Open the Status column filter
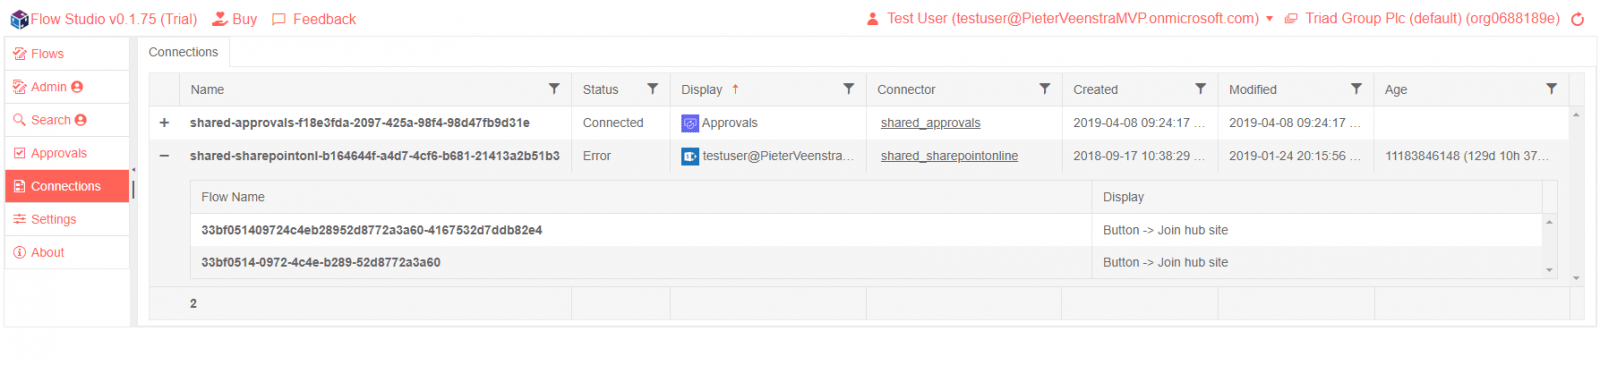 pyautogui.click(x=653, y=89)
